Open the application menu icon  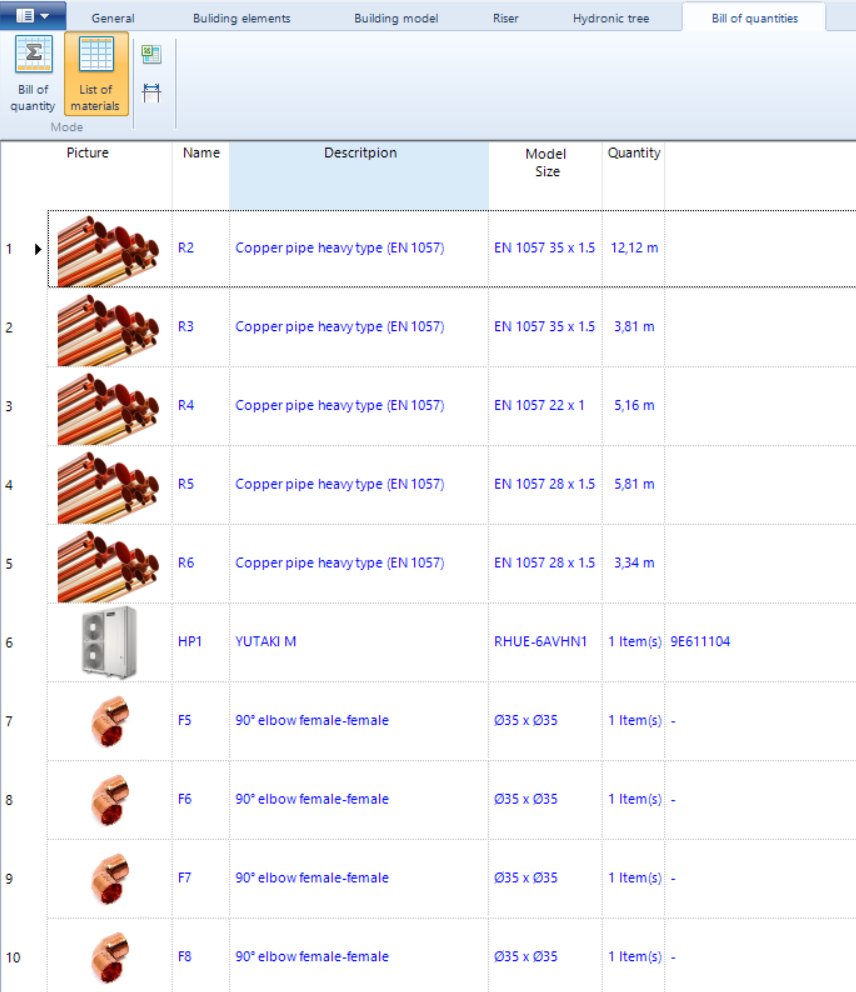25,14
